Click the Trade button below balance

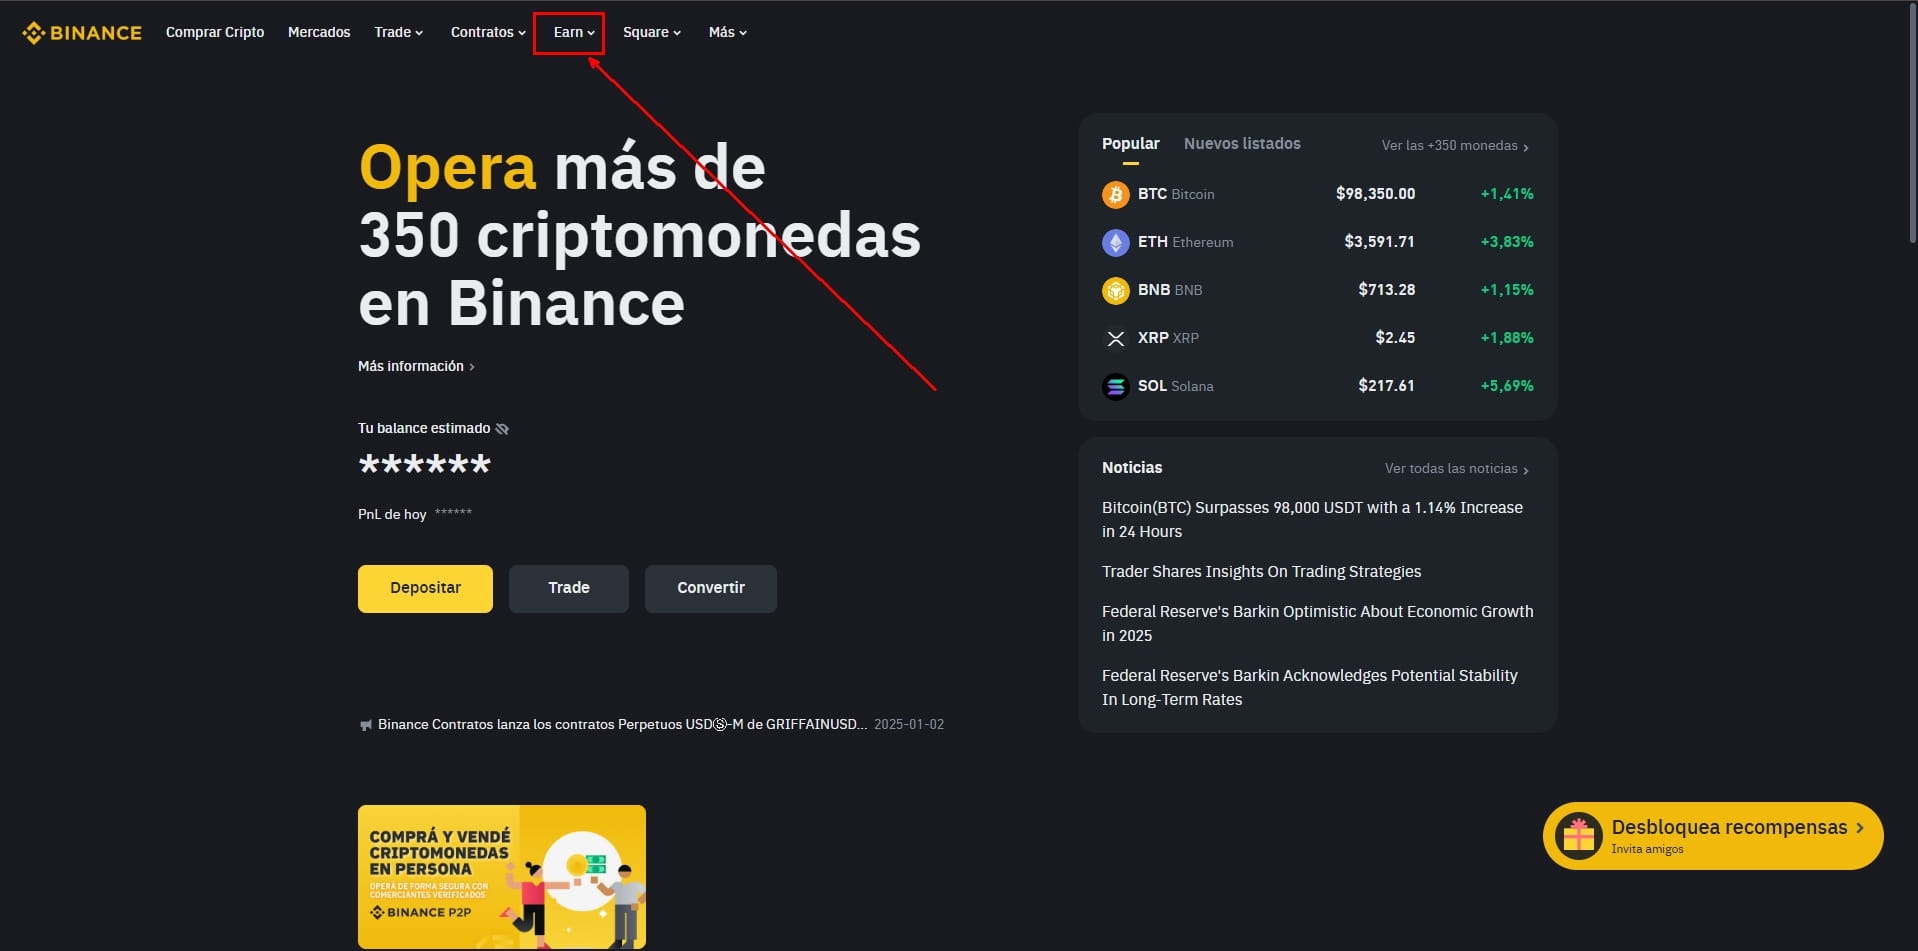pyautogui.click(x=569, y=588)
